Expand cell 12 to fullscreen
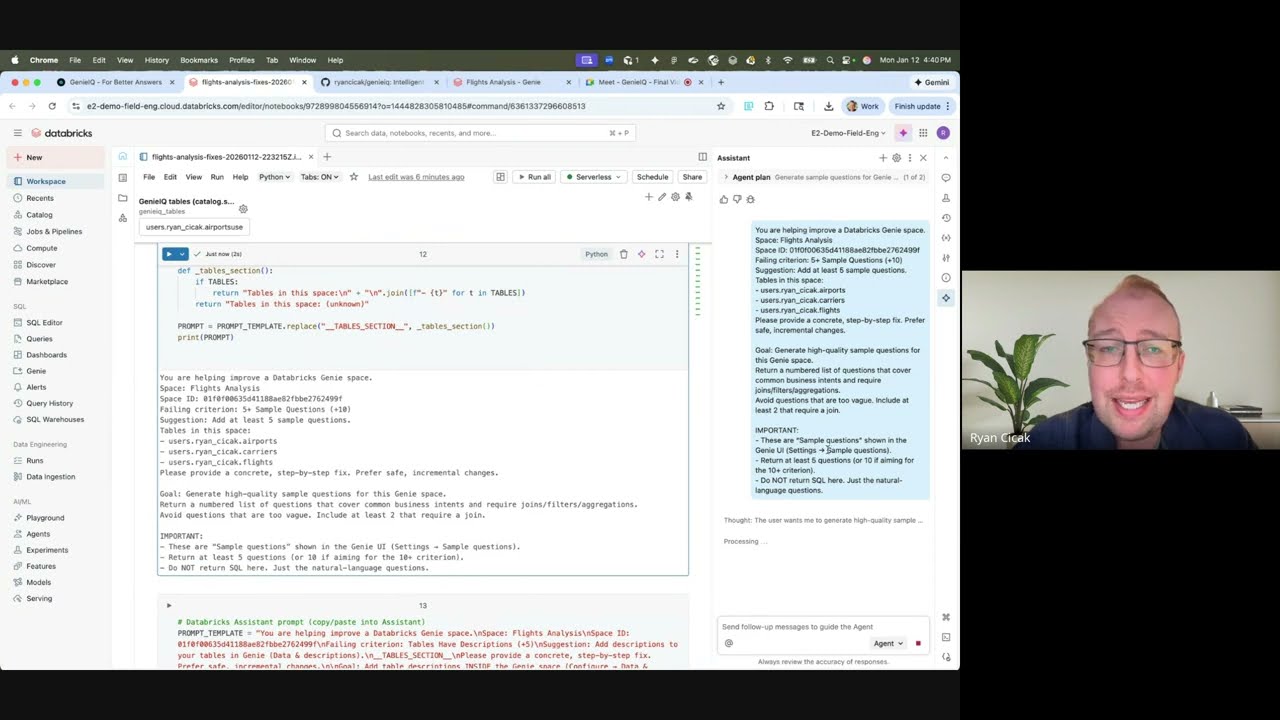Screen dimensions: 1280x720 tap(659, 254)
